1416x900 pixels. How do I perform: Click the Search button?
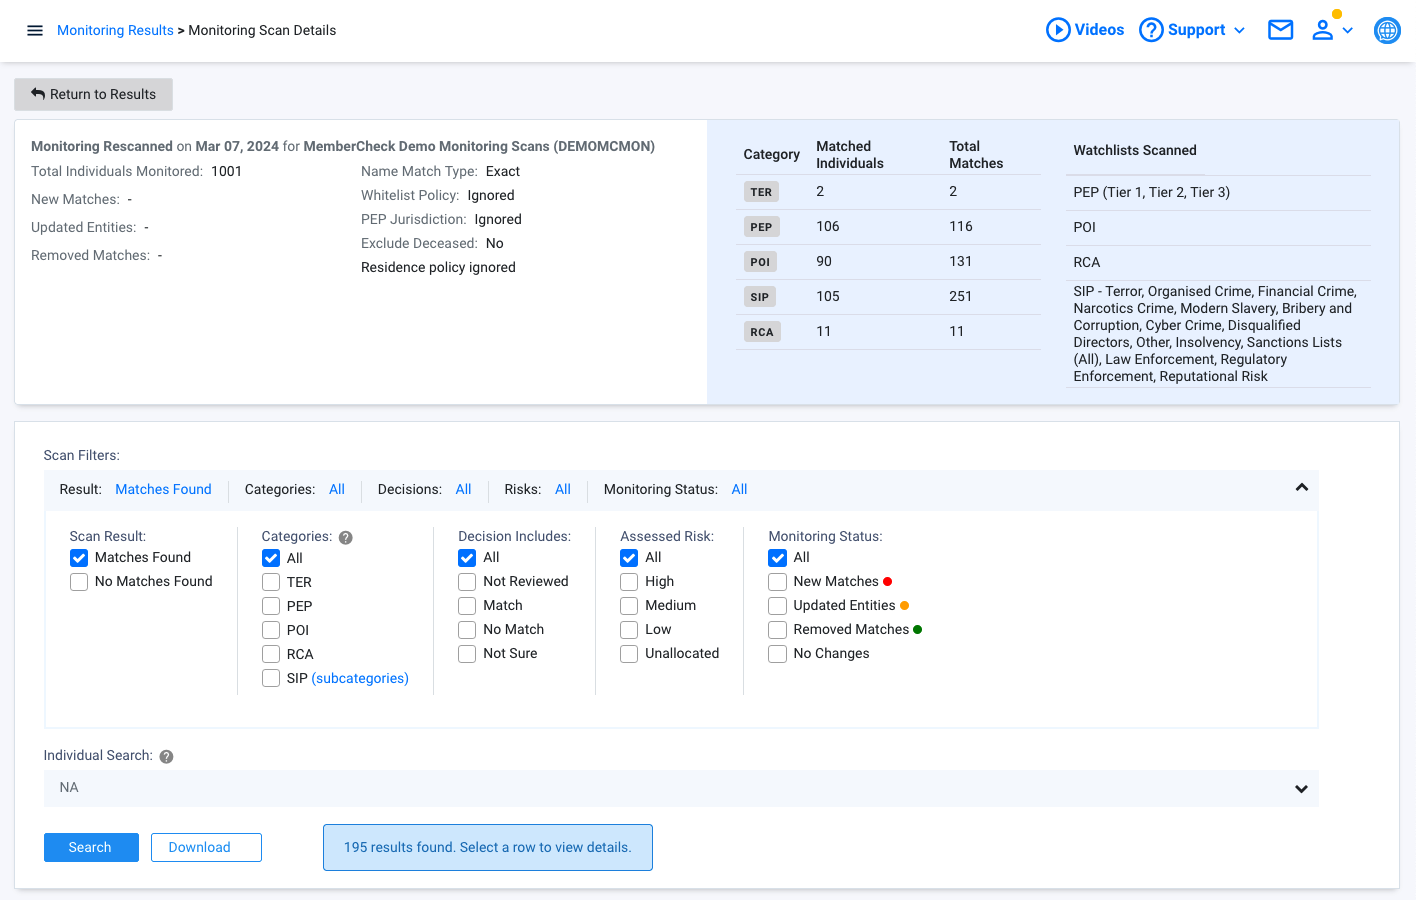click(91, 847)
